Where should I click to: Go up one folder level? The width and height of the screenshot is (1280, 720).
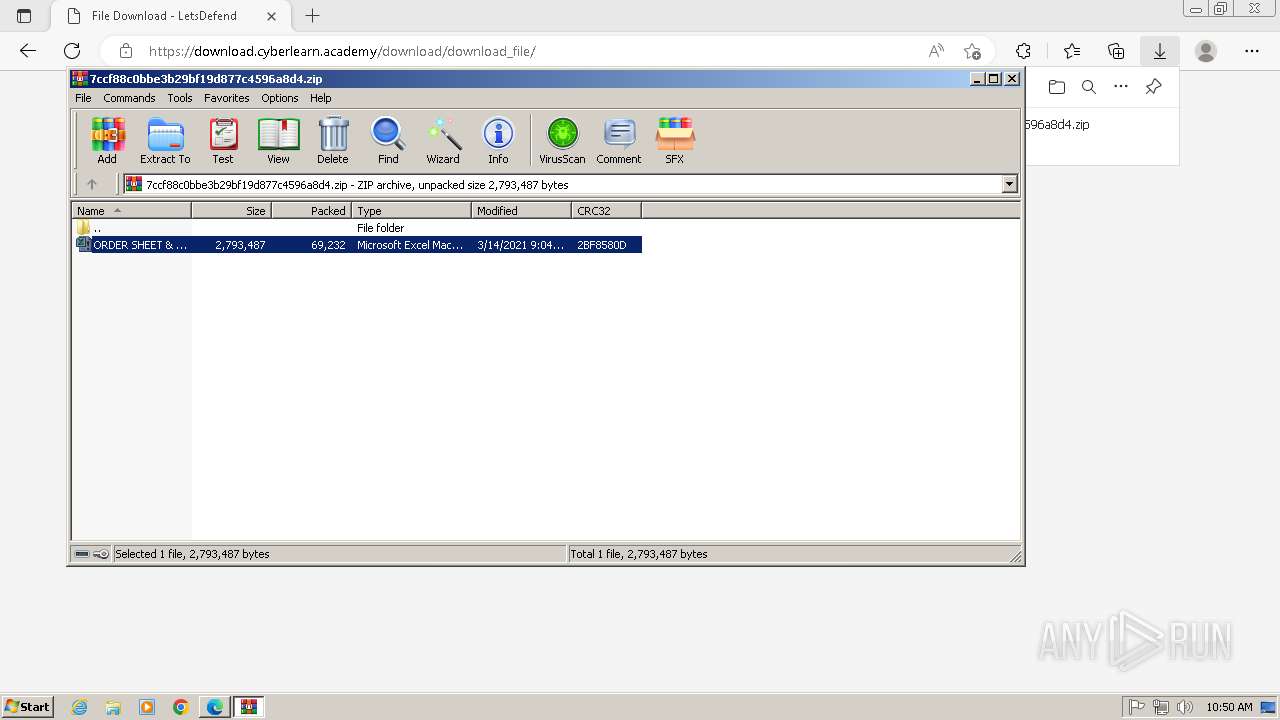92,184
